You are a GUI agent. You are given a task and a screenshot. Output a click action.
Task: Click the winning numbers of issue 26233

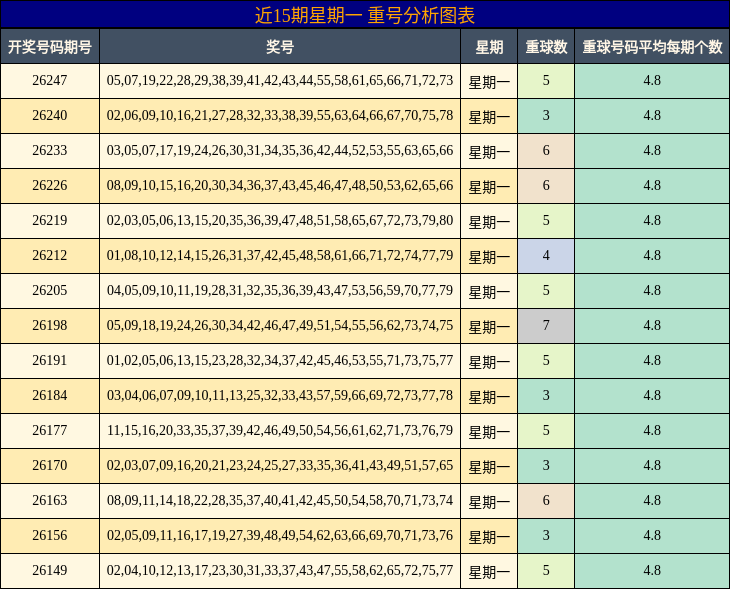coord(280,150)
